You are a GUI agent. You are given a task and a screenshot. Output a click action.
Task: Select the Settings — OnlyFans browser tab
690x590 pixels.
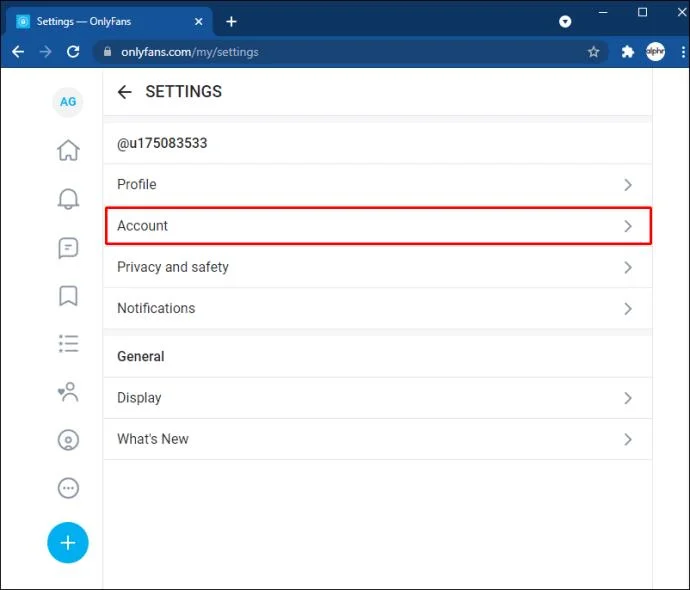coord(108,22)
